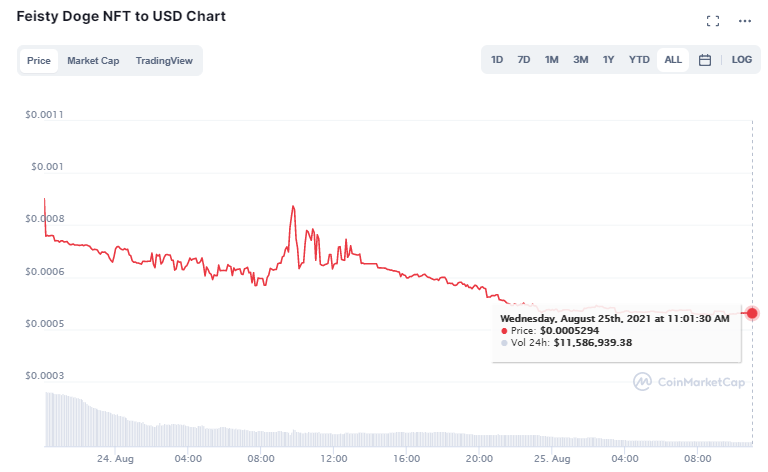The image size is (768, 472).
Task: Click the fullscreen chart icon
Action: coord(713,21)
